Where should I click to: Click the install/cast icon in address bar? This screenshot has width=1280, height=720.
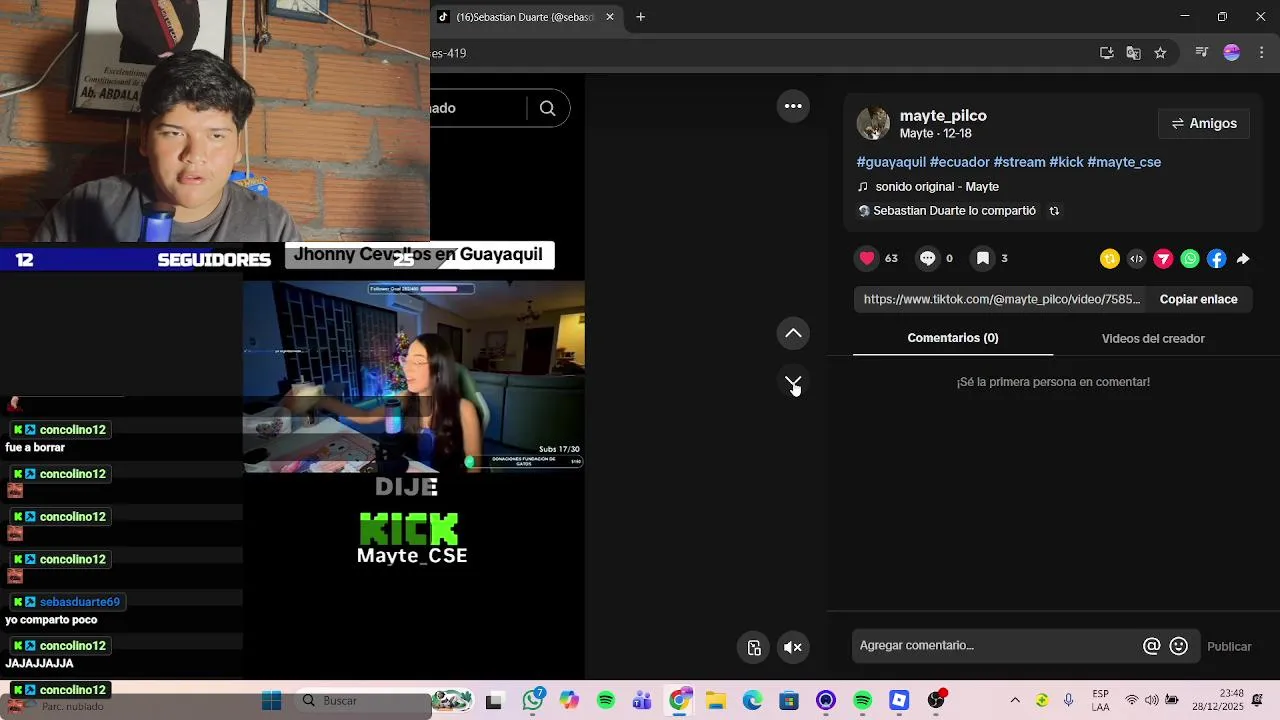click(1107, 53)
